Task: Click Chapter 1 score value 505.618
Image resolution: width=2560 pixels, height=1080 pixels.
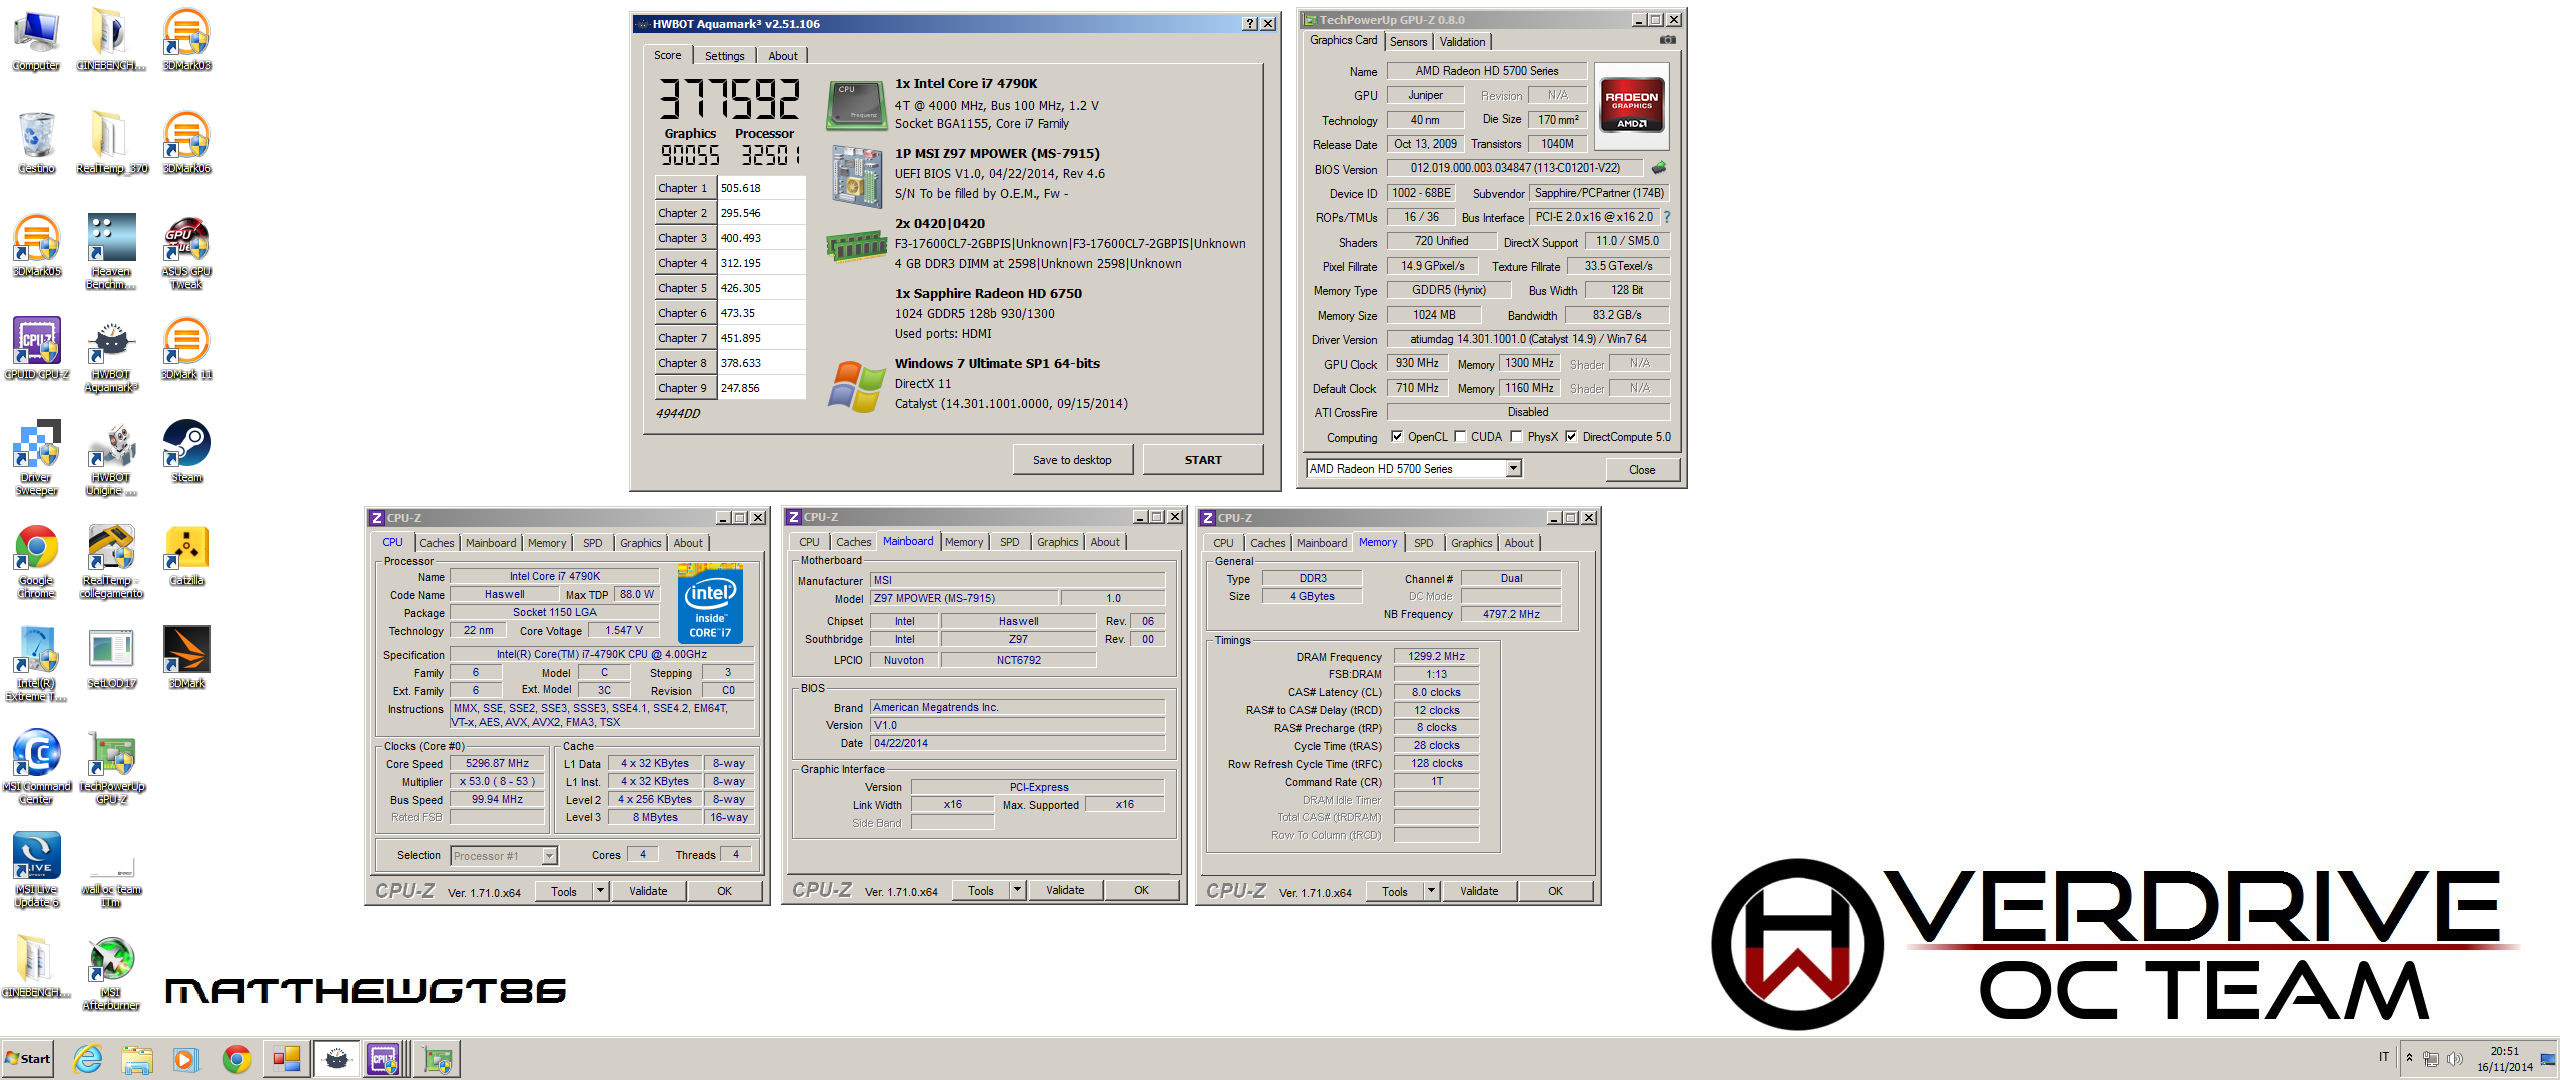Action: 760,188
